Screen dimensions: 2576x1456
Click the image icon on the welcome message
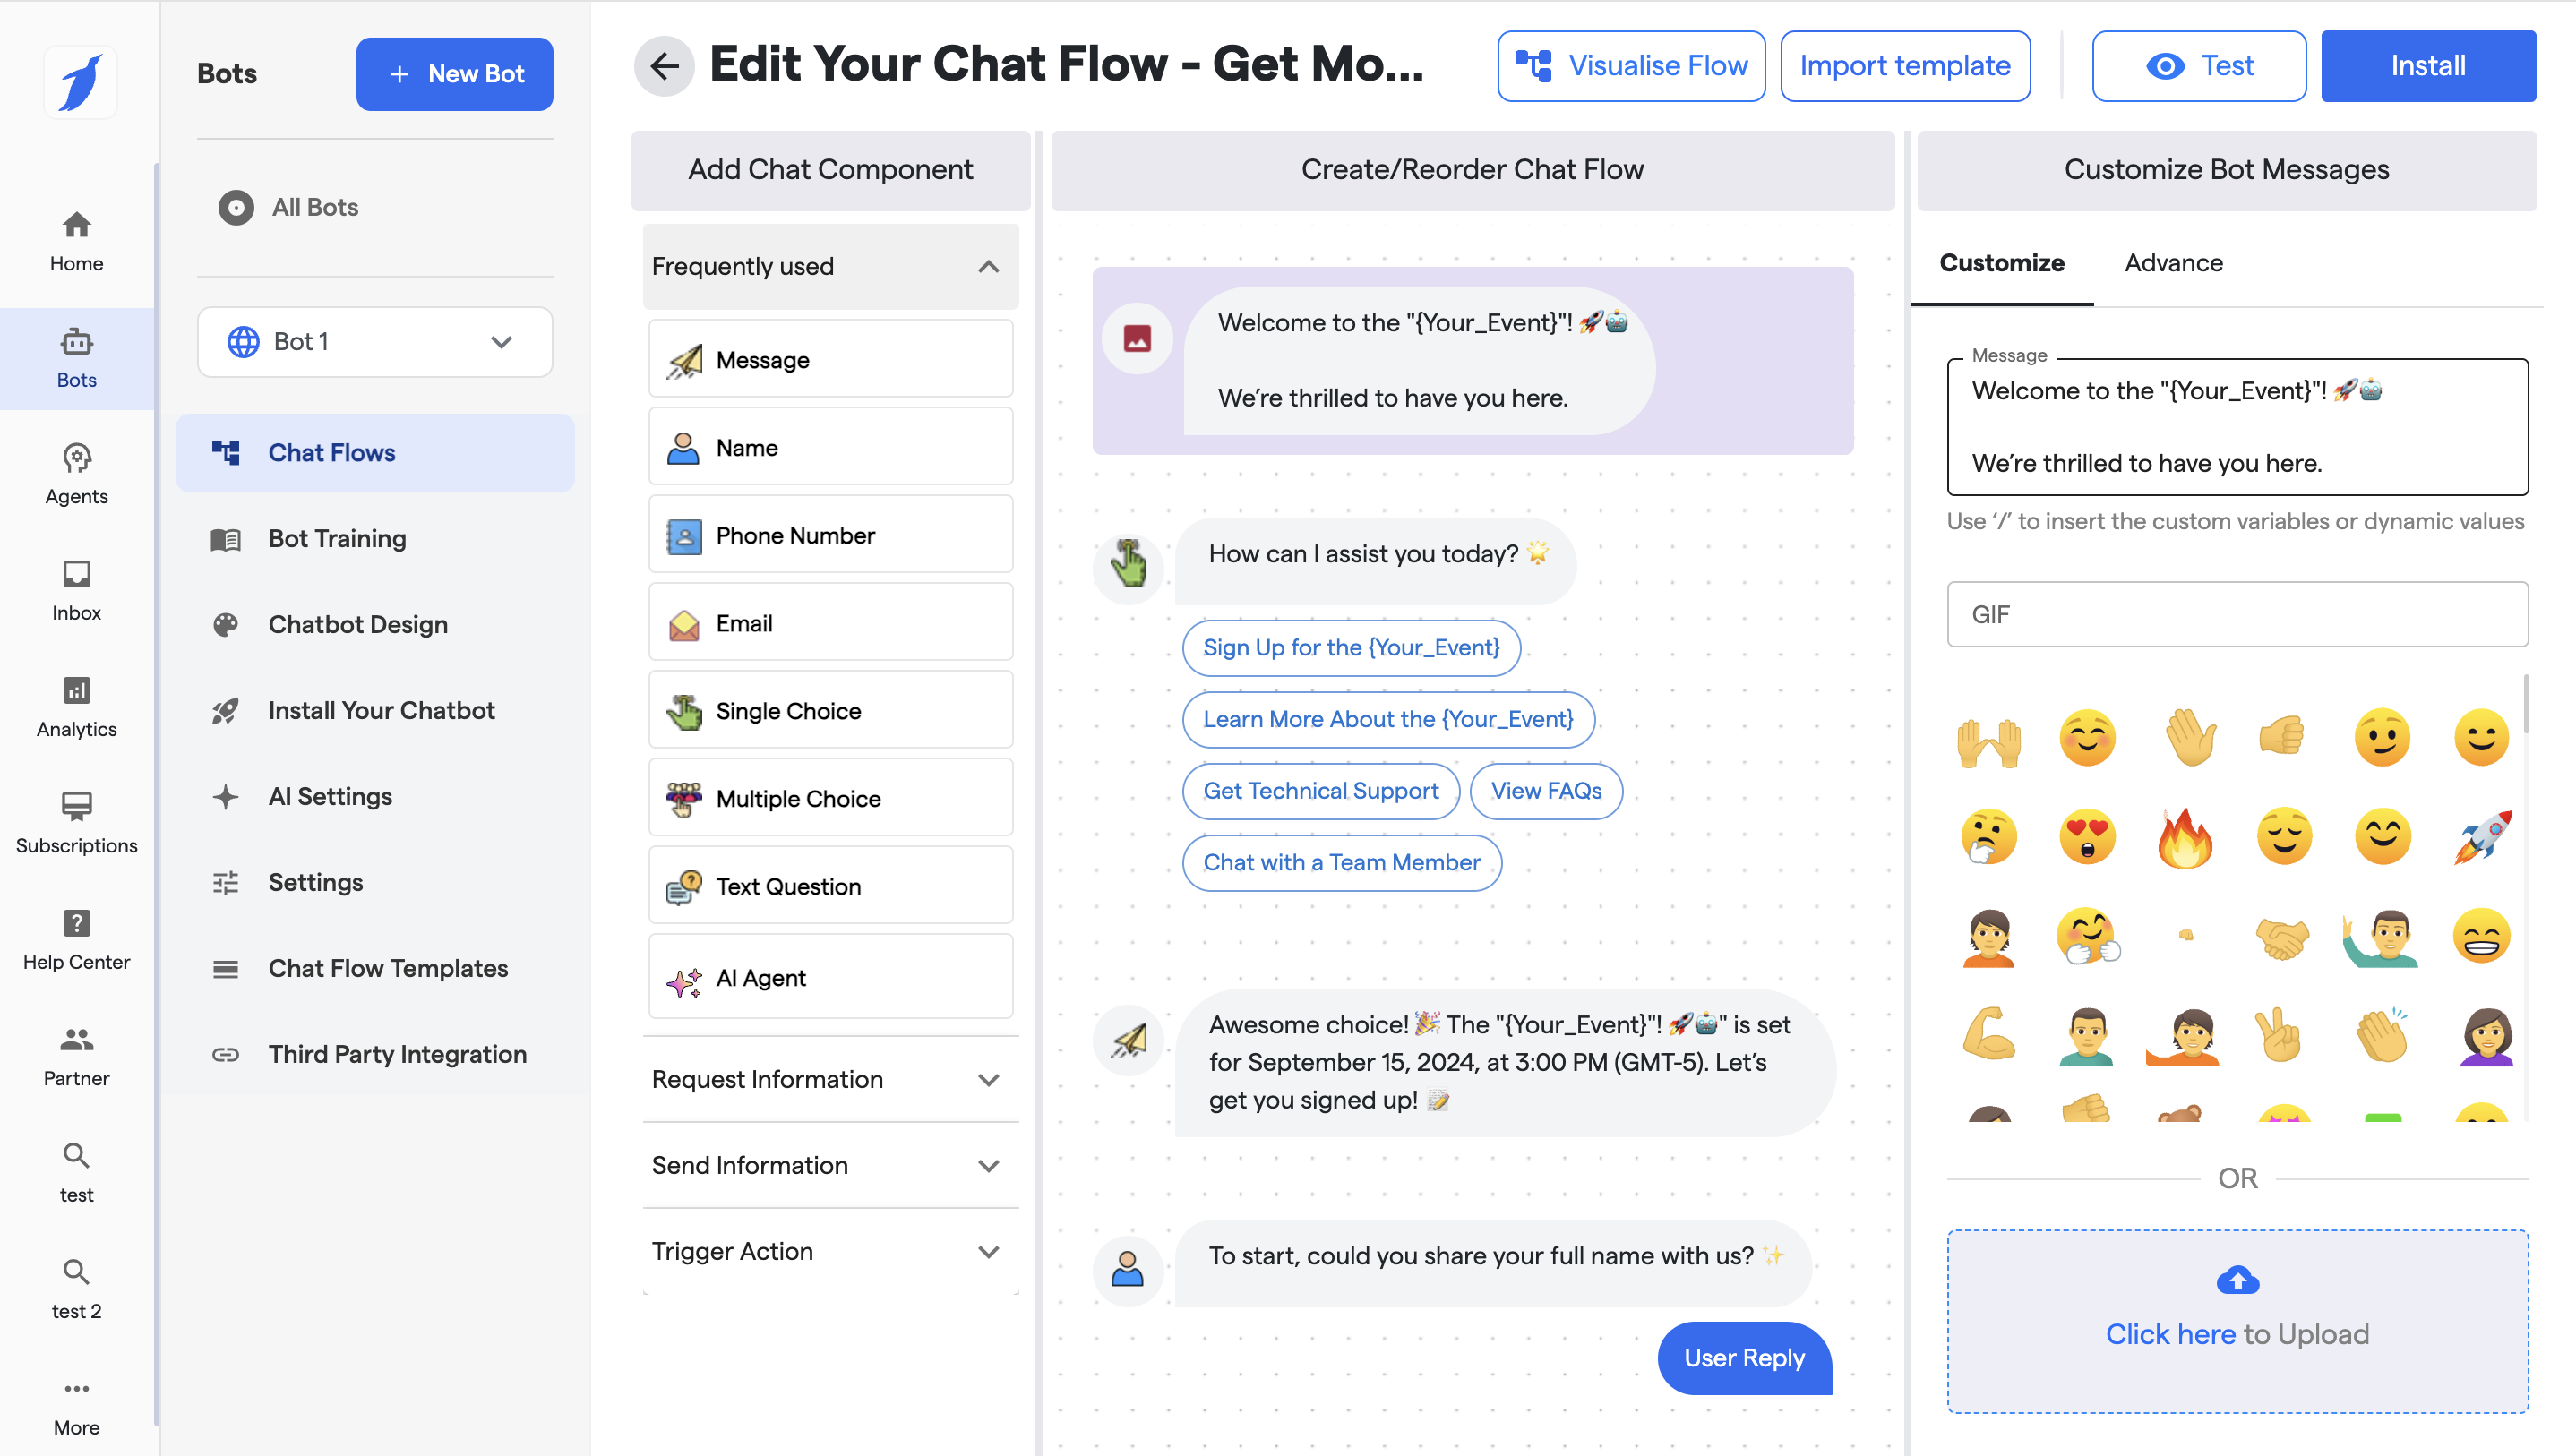click(x=1137, y=338)
